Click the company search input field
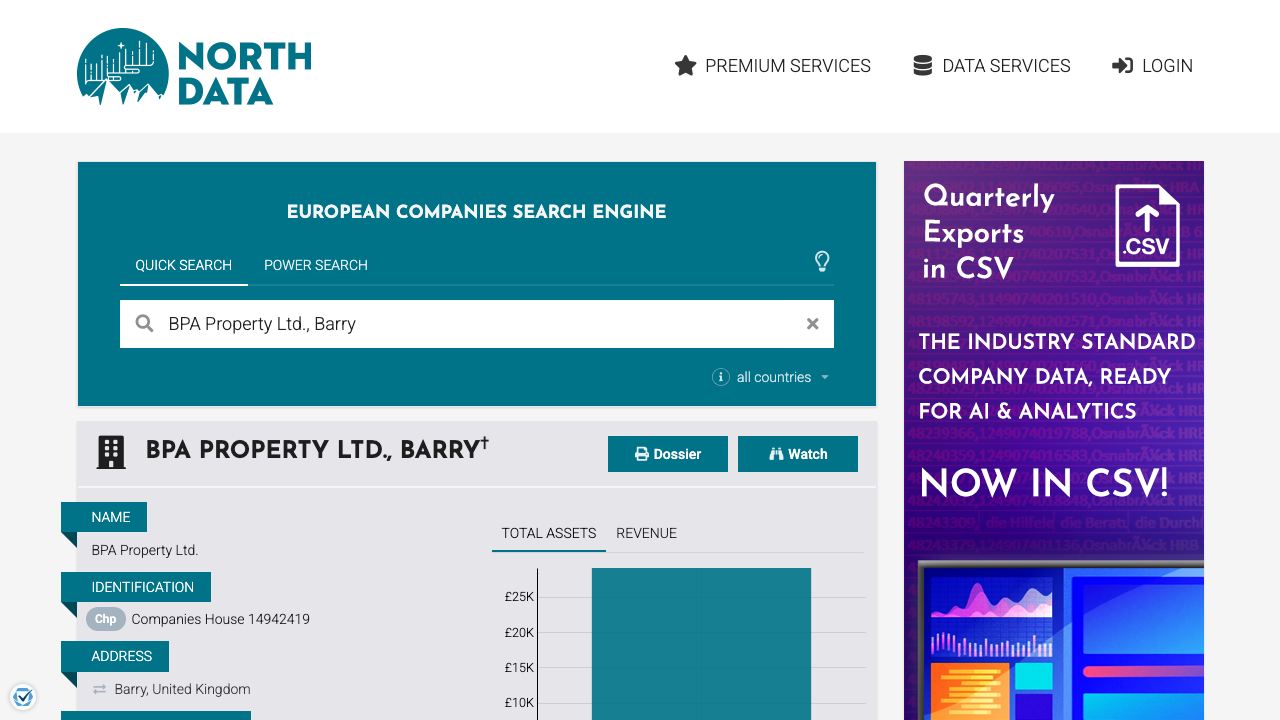The height and width of the screenshot is (720, 1280). coord(480,324)
